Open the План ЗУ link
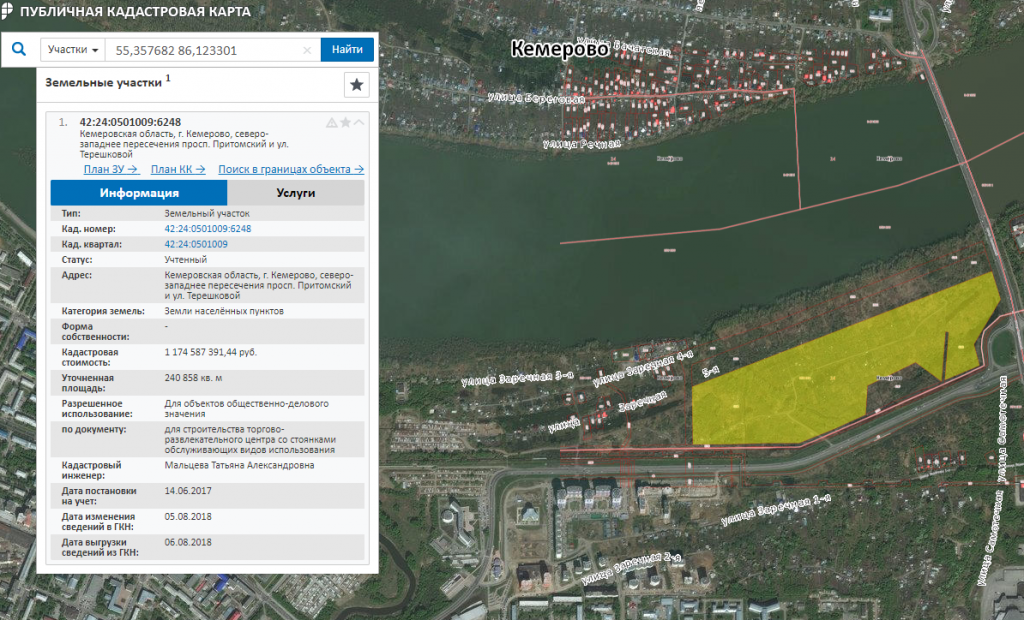Image resolution: width=1024 pixels, height=620 pixels. 110,169
